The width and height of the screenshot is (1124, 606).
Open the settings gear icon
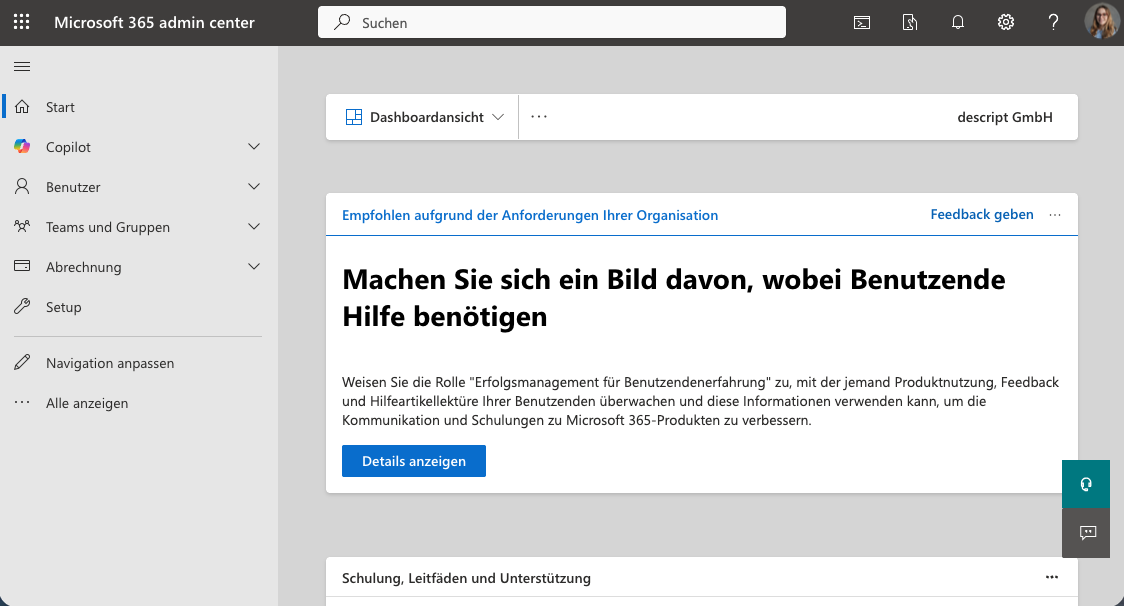[1005, 21]
